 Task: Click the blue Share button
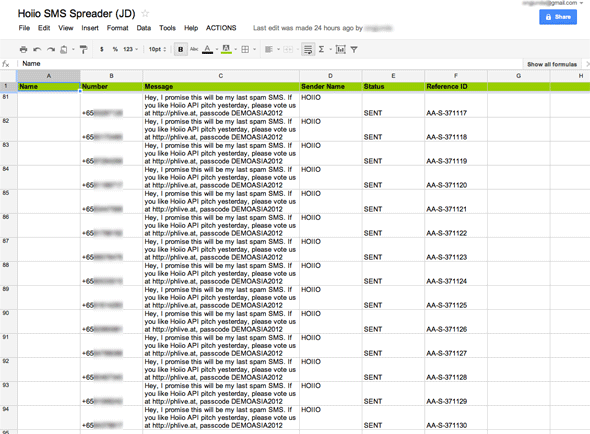pyautogui.click(x=558, y=17)
